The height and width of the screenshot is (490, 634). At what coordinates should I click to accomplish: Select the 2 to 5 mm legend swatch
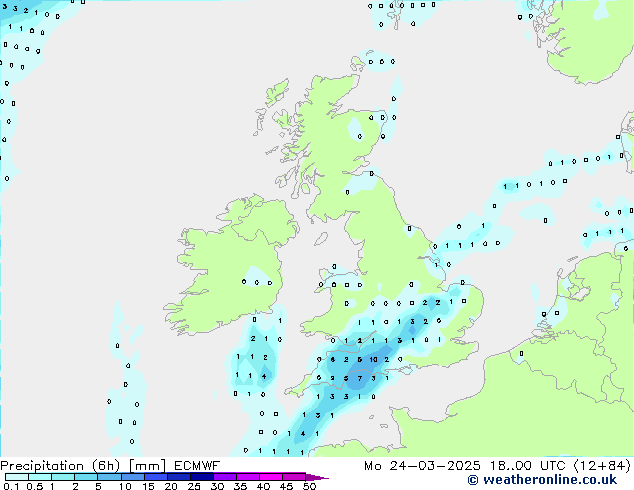[86, 477]
